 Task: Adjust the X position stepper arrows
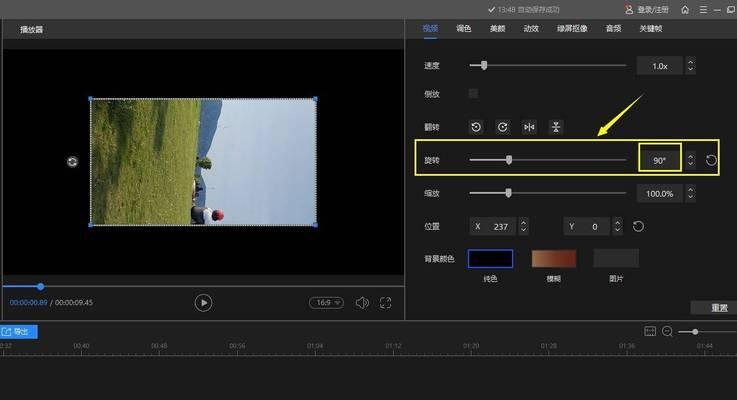coord(523,227)
